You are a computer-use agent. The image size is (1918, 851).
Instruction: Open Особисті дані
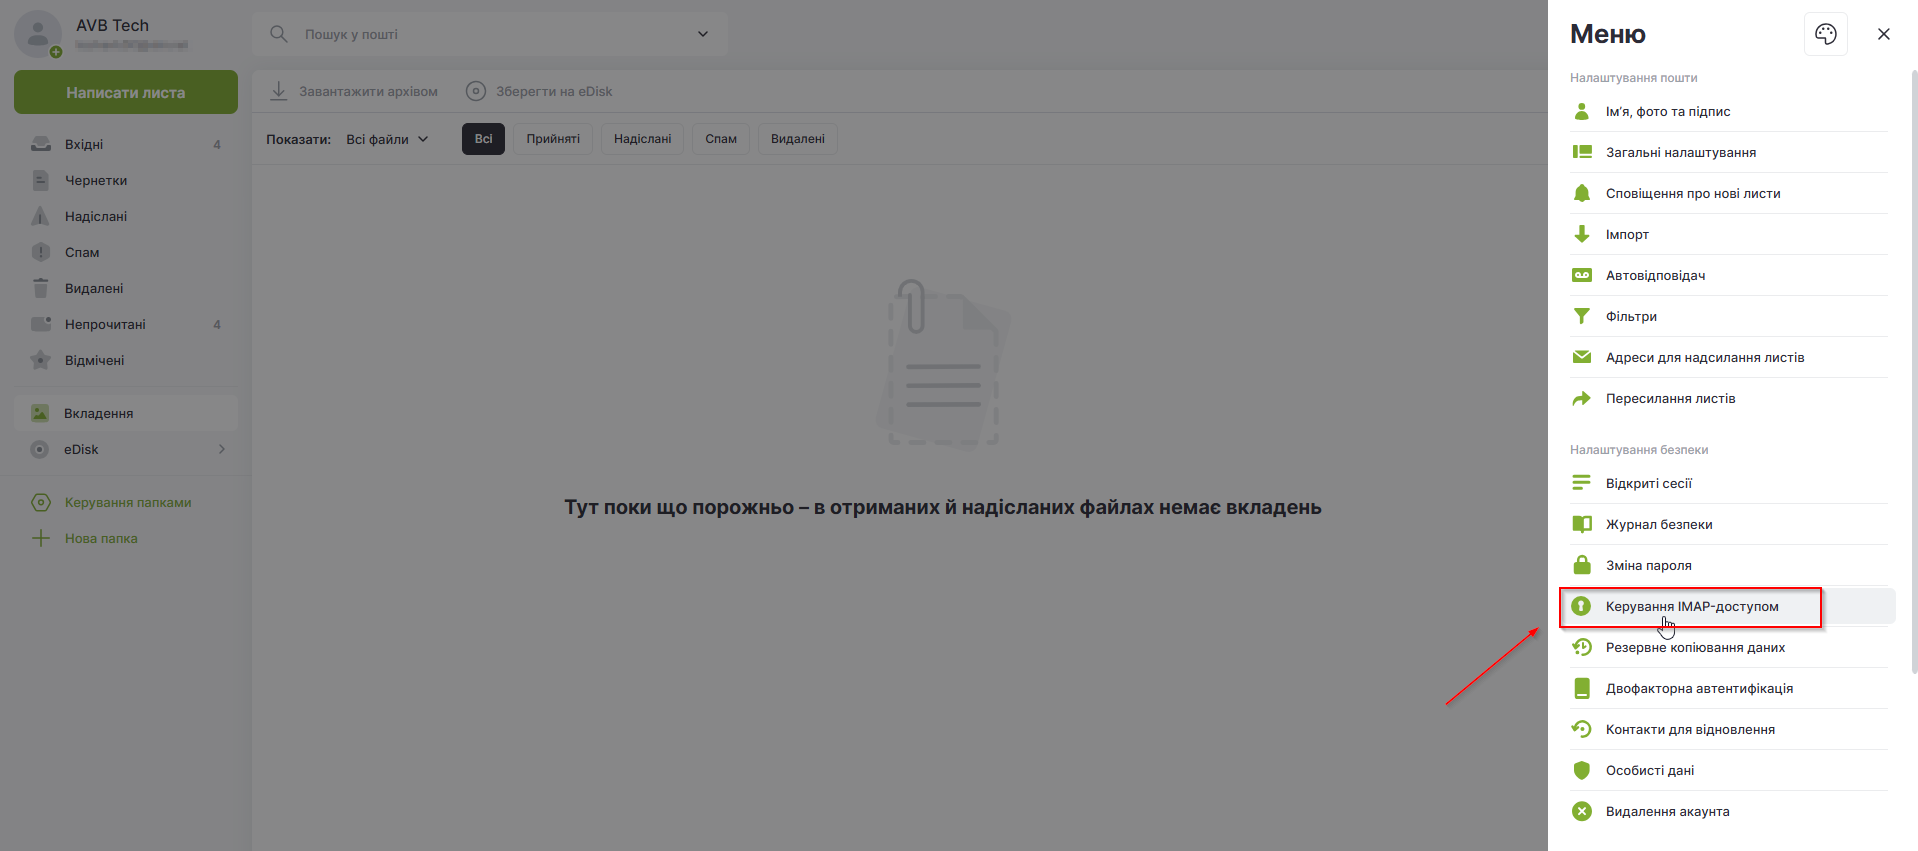(x=1728, y=770)
